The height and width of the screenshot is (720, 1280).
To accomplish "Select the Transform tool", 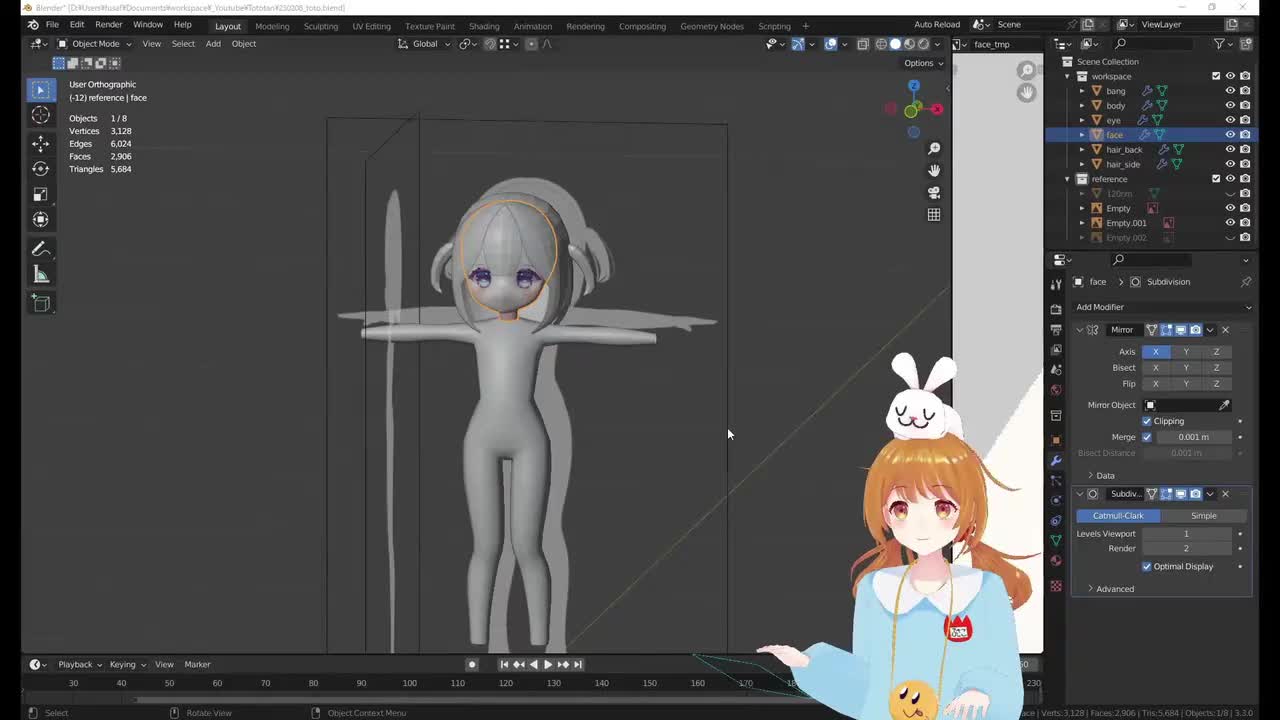I will 41,219.
